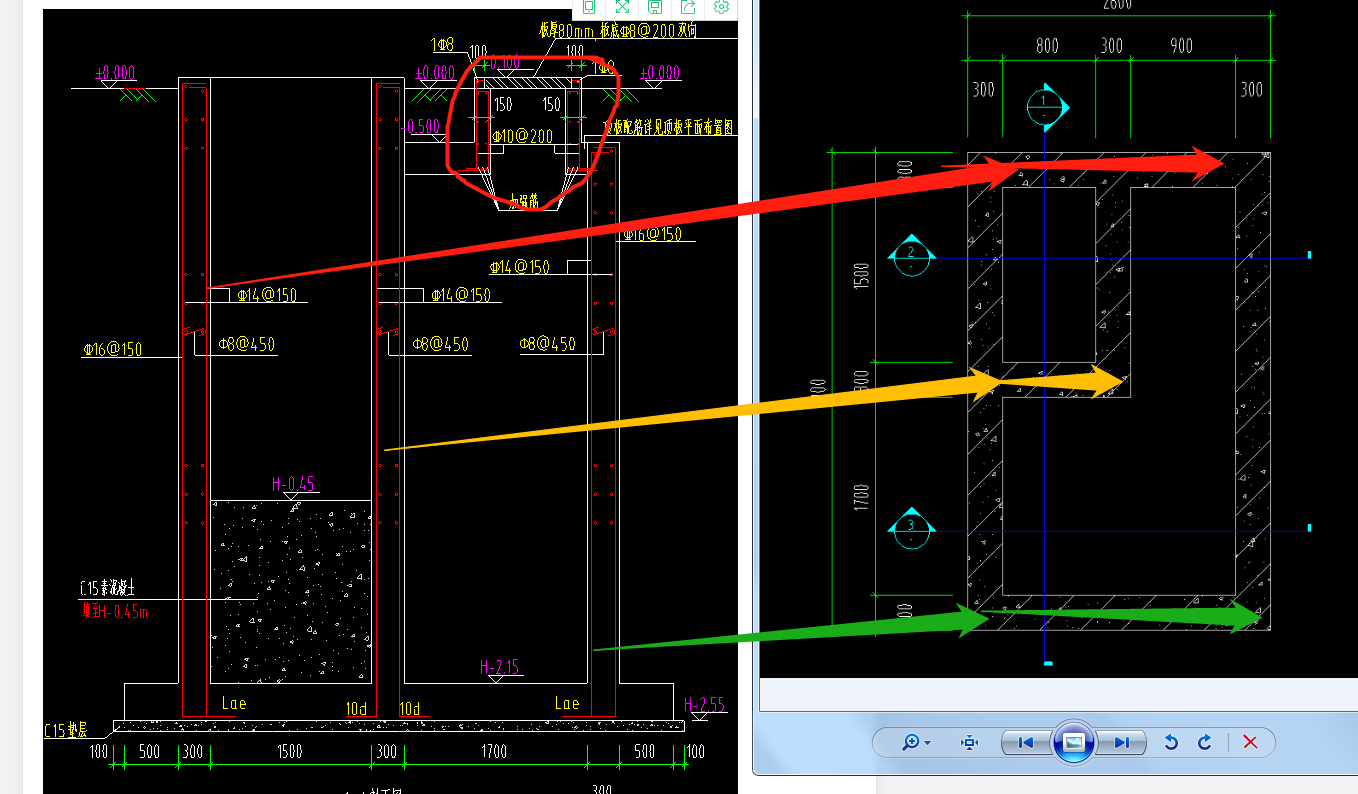Go to previous image in photo viewer
The width and height of the screenshot is (1358, 794).
click(1025, 742)
